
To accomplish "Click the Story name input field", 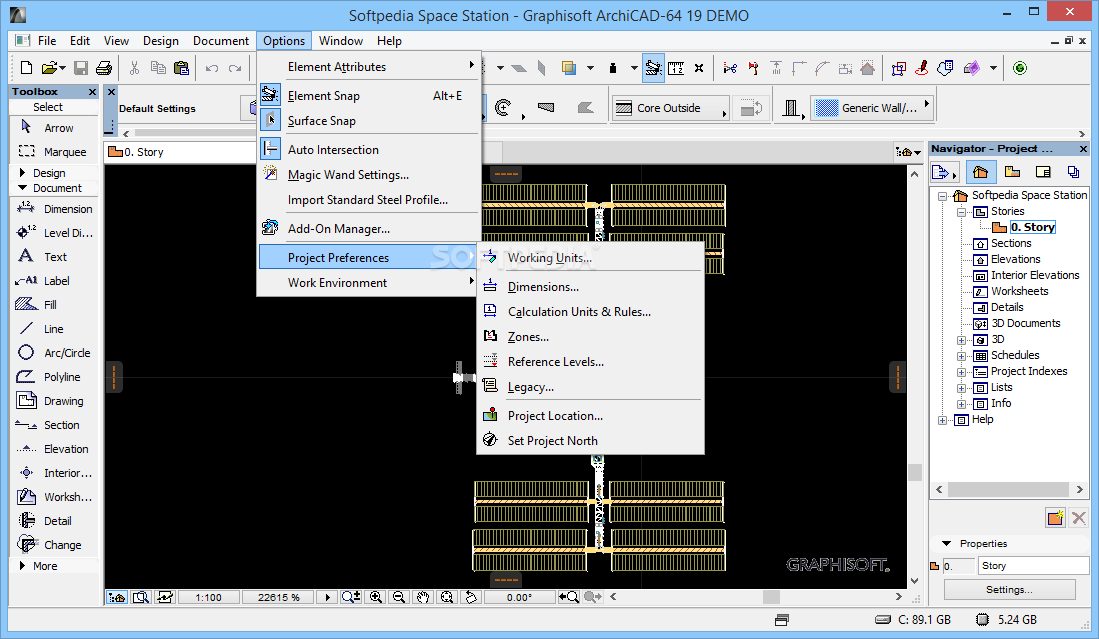I will click(x=1033, y=565).
